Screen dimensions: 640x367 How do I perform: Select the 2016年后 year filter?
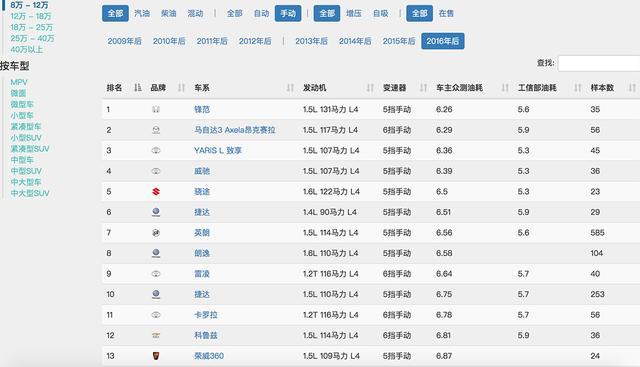tap(443, 41)
